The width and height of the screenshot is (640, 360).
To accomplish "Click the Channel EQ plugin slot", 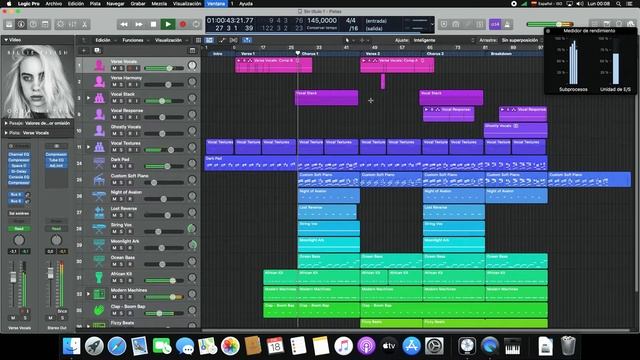I will point(19,154).
